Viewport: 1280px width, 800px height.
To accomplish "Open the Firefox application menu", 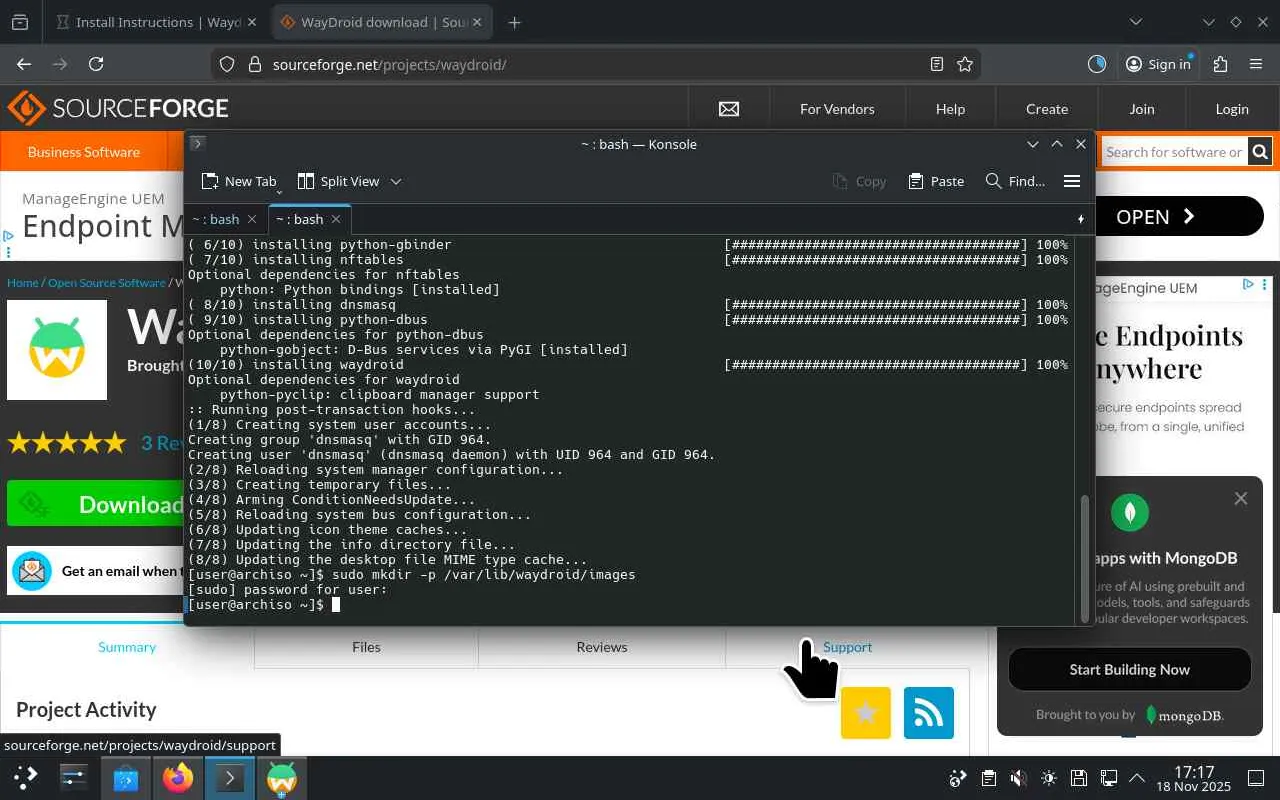I will [1256, 64].
